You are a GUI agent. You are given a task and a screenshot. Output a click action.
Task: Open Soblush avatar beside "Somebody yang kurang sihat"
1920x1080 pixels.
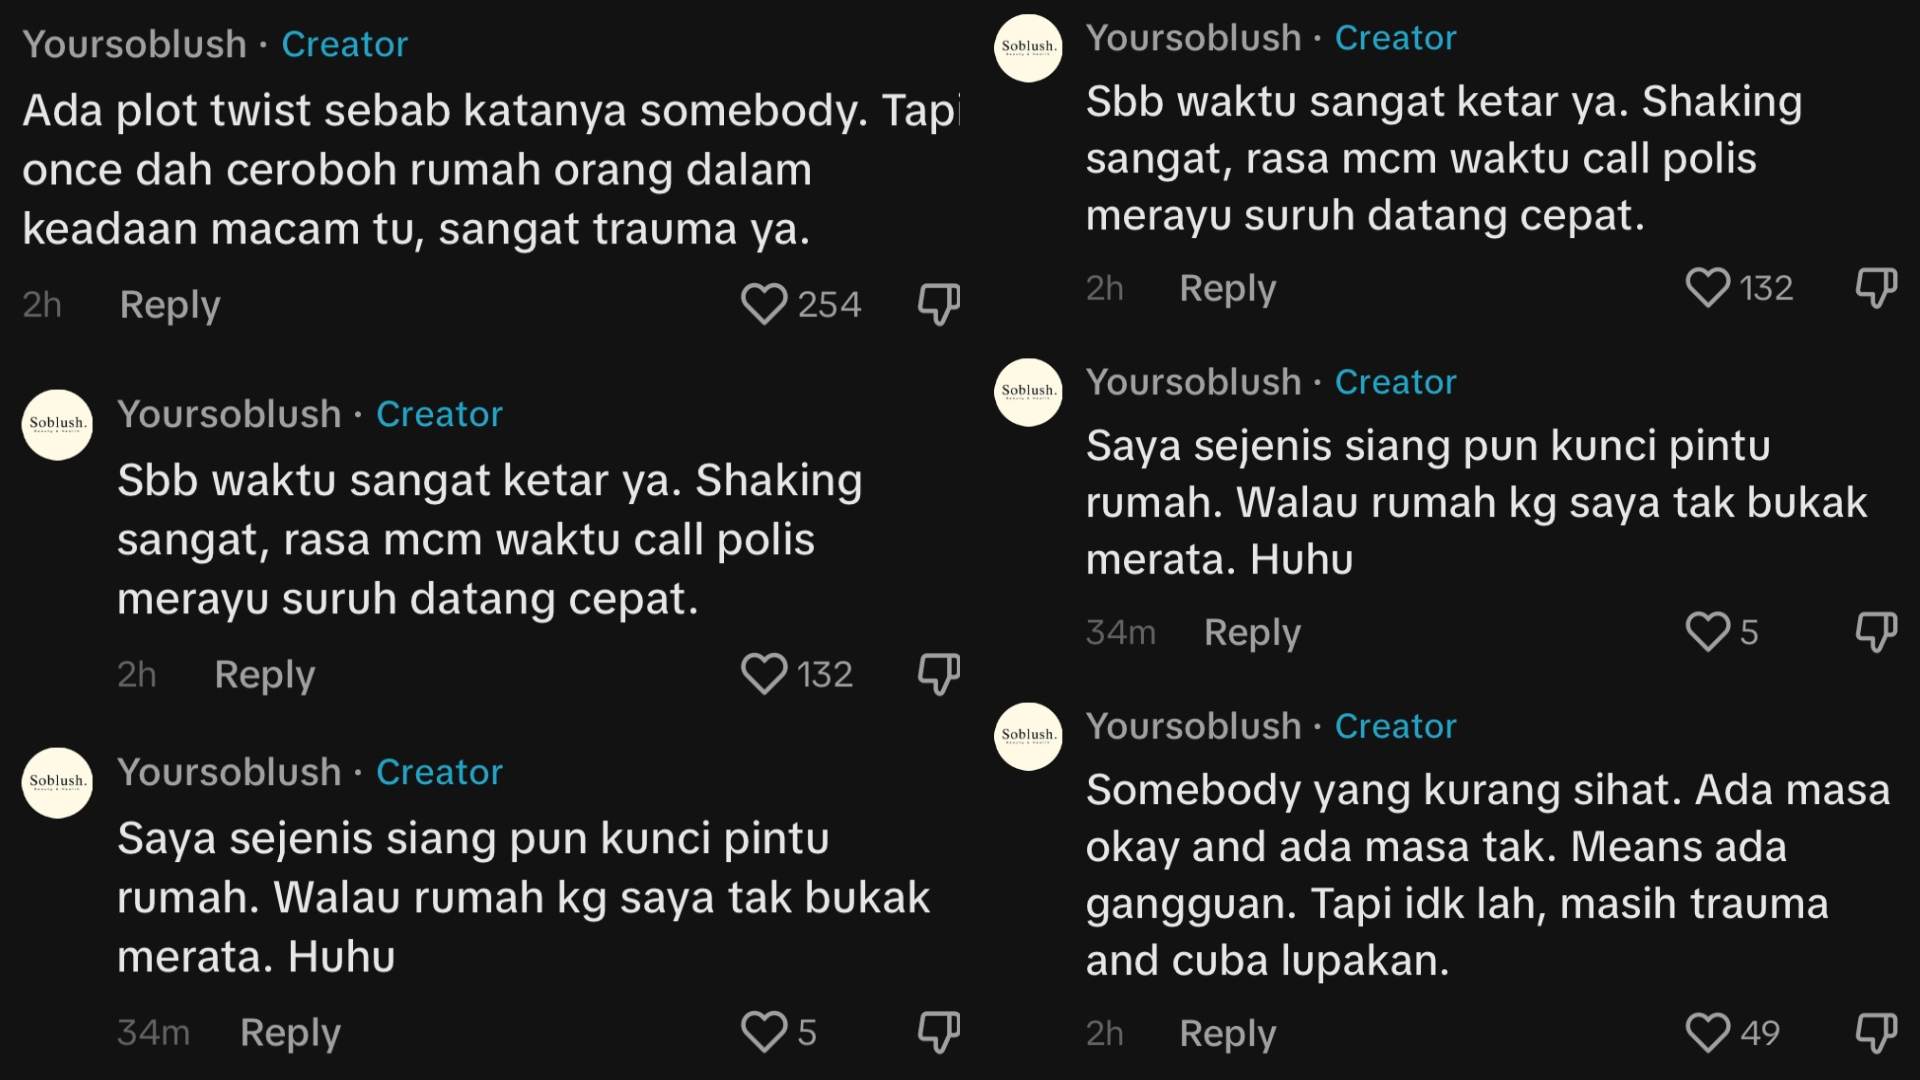click(x=1028, y=736)
